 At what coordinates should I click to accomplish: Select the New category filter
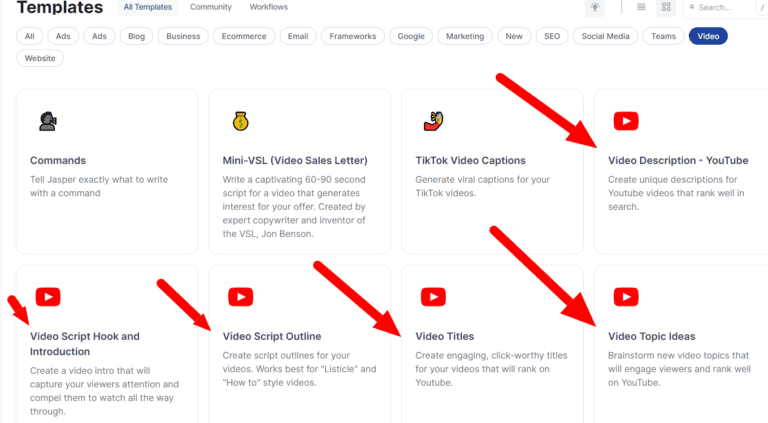pyautogui.click(x=514, y=36)
